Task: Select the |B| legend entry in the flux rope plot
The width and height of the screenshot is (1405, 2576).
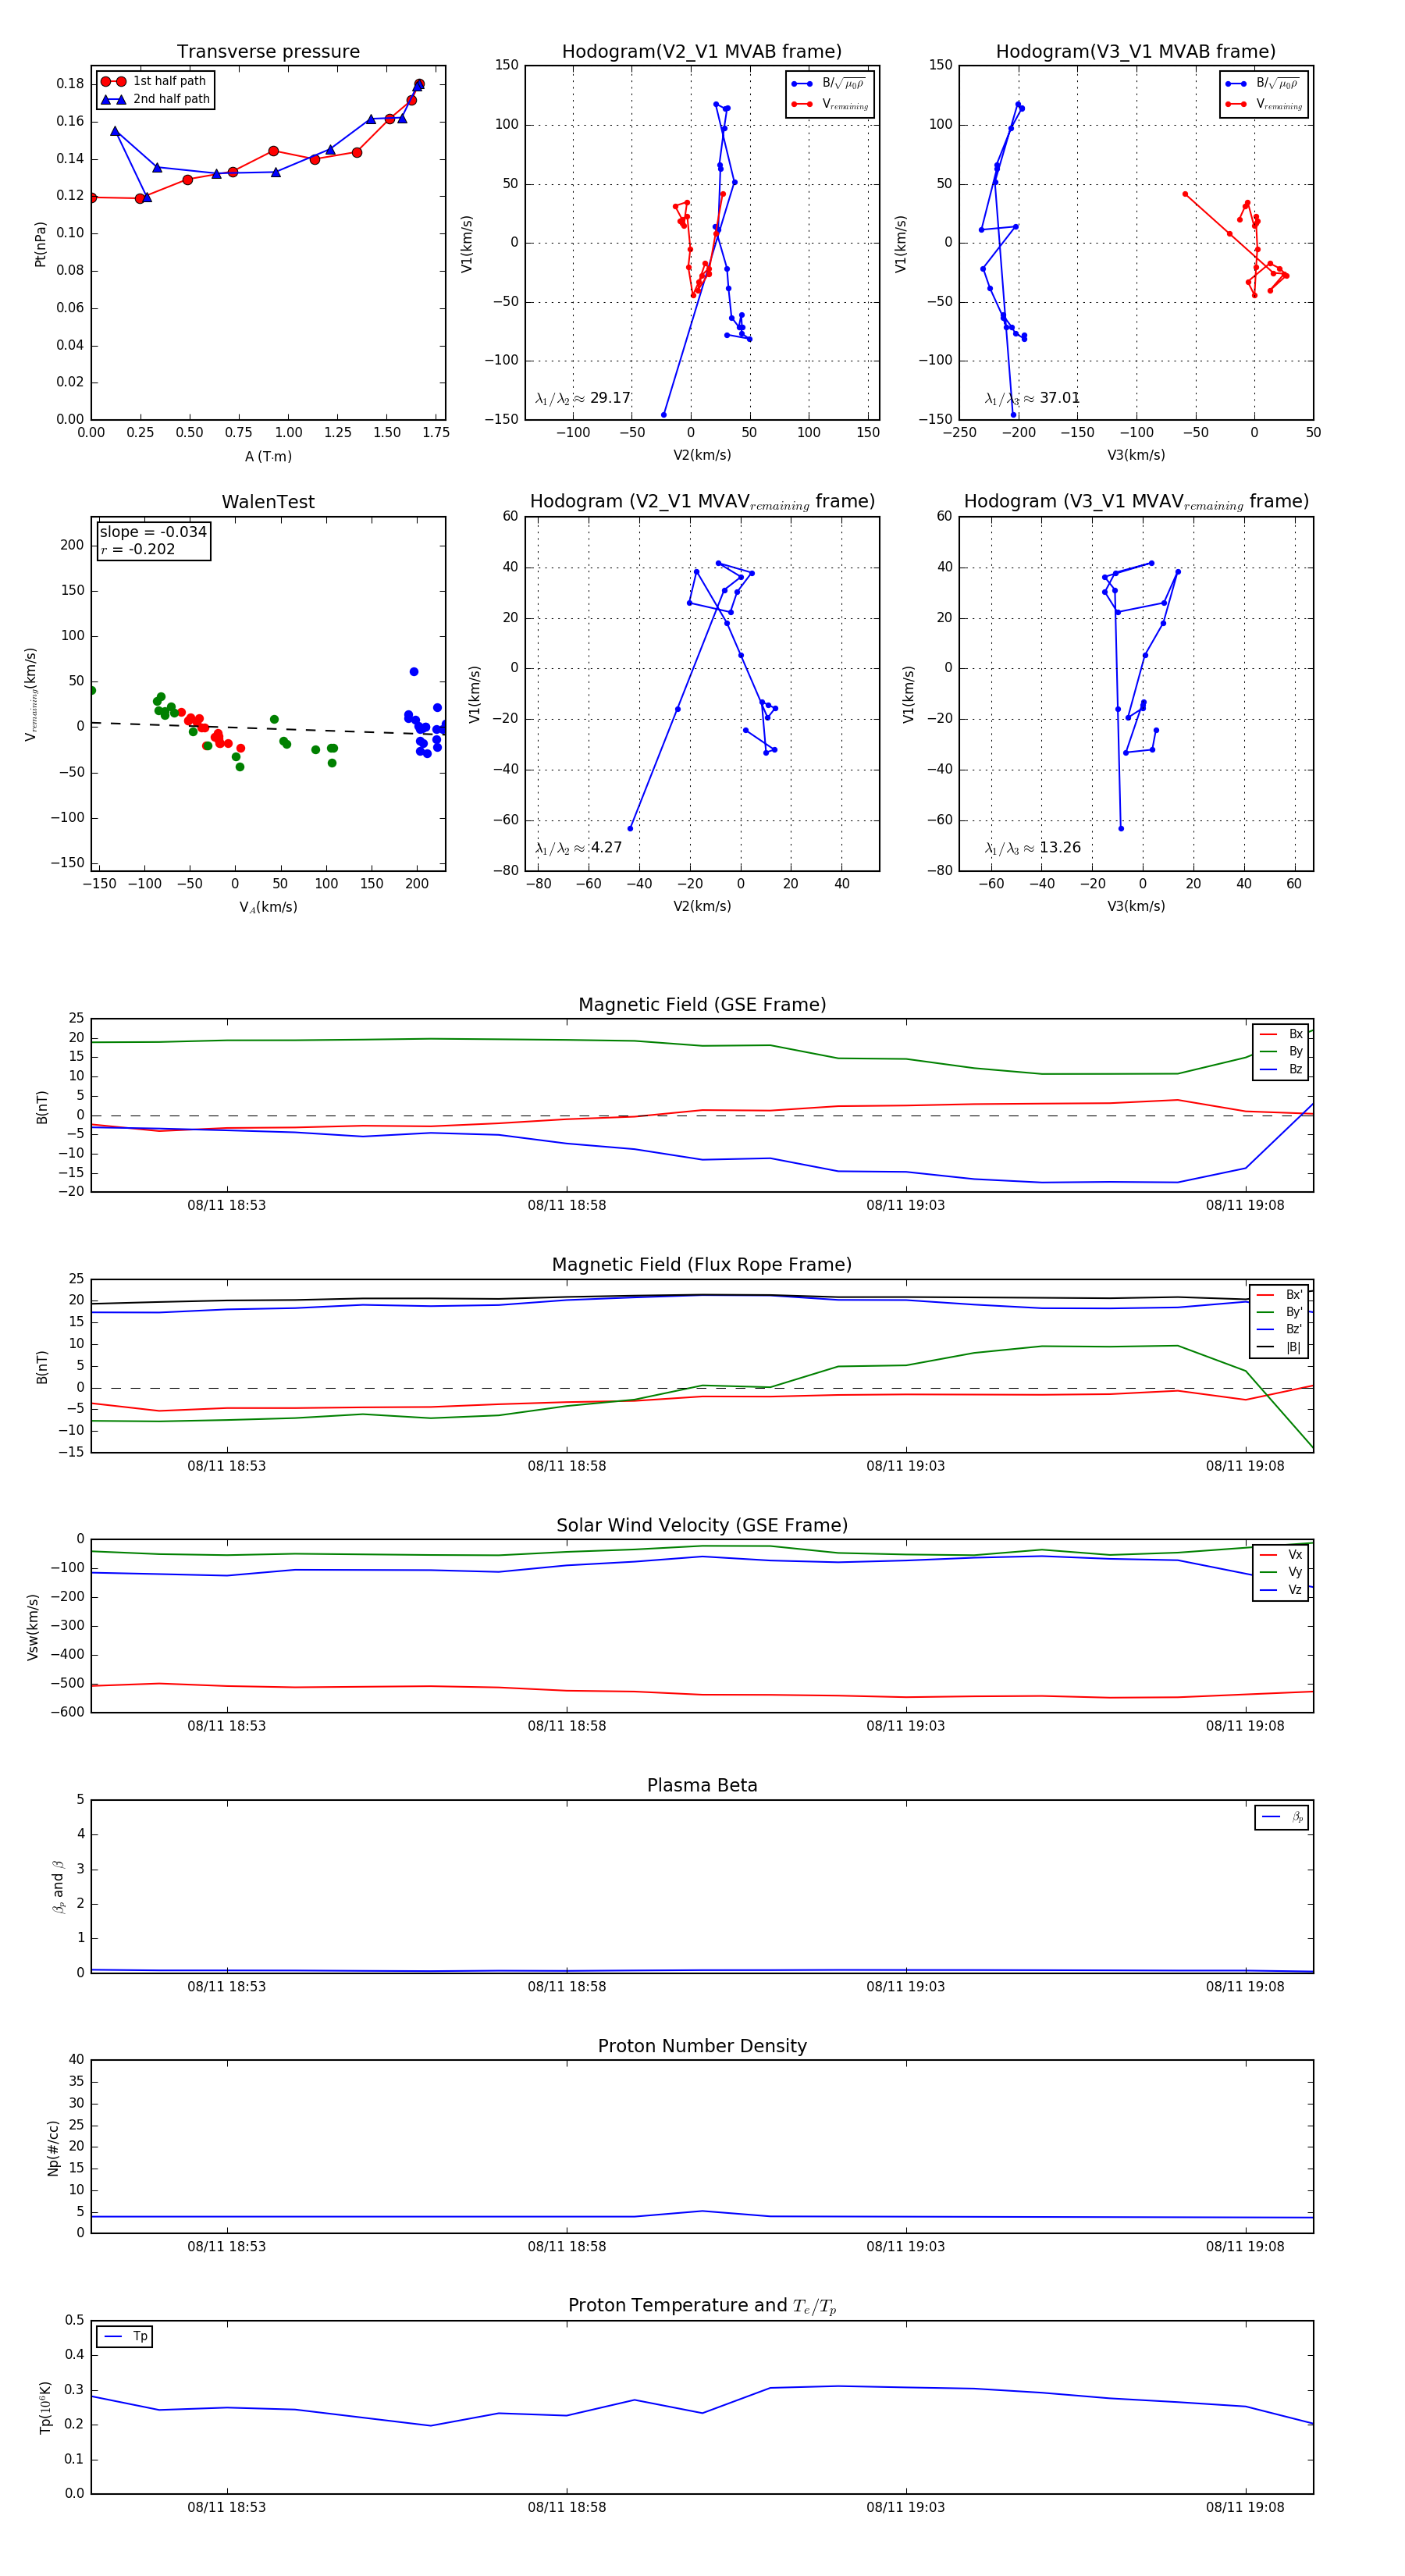Action: (x=1280, y=1348)
